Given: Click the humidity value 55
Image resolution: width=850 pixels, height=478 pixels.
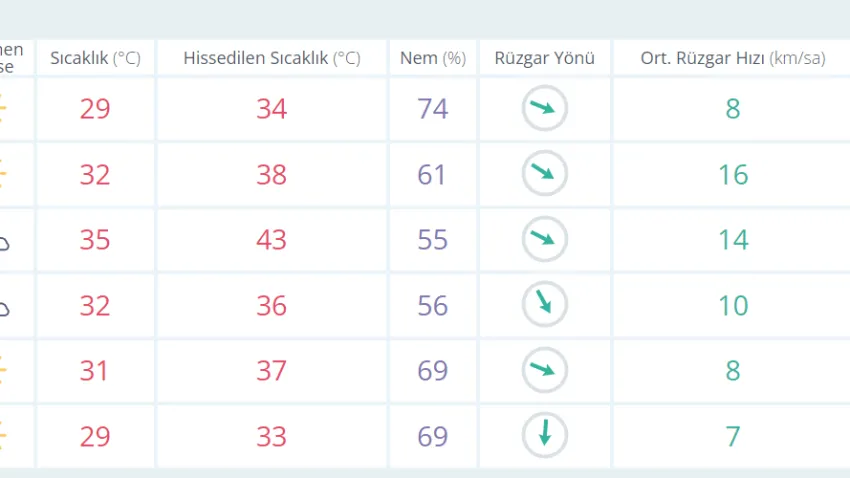Looking at the screenshot, I should pos(433,240).
